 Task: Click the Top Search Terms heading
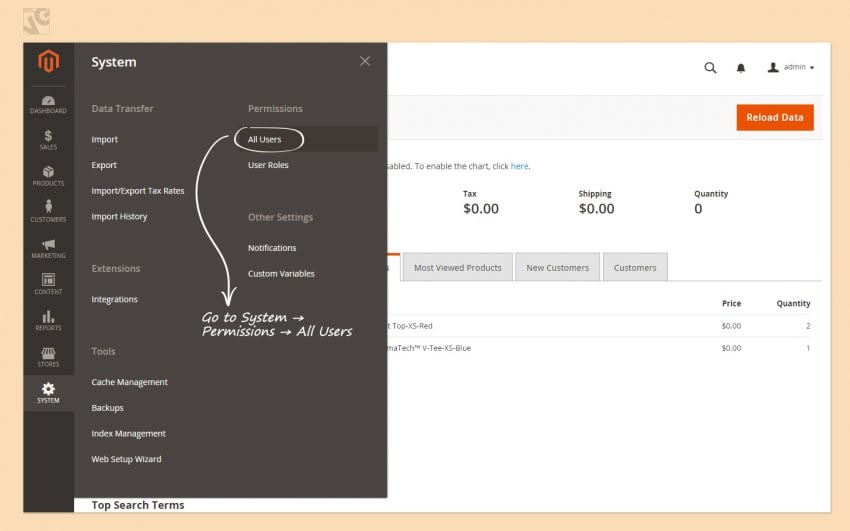138,505
